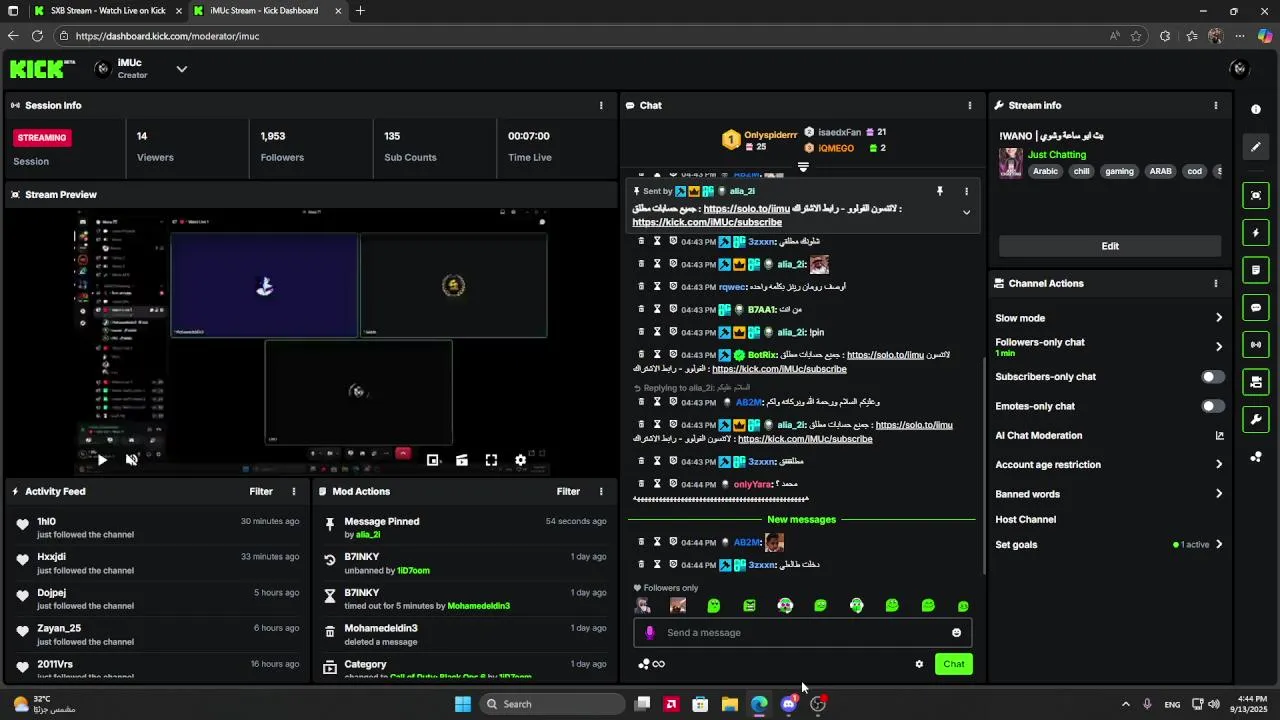Filter the Mod Actions list
The image size is (1280, 720).
click(568, 491)
